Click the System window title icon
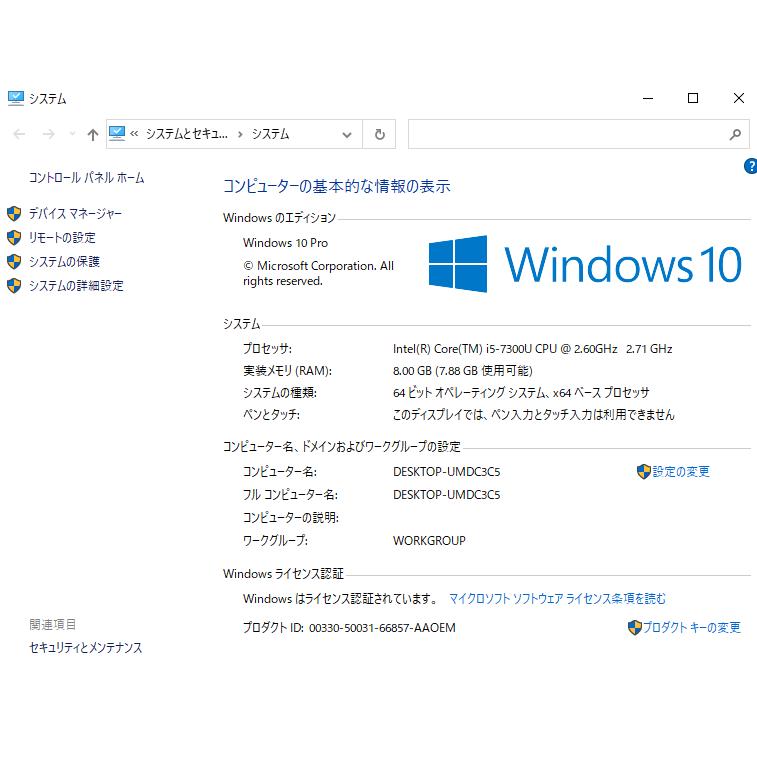The height and width of the screenshot is (757, 757). click(x=15, y=98)
